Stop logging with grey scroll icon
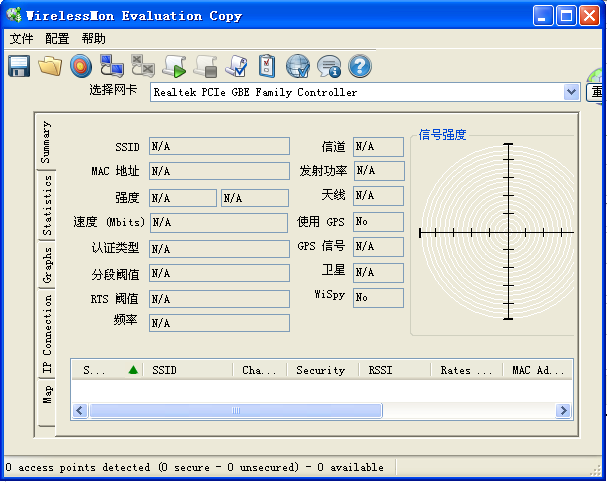607x482 pixels. [205, 66]
